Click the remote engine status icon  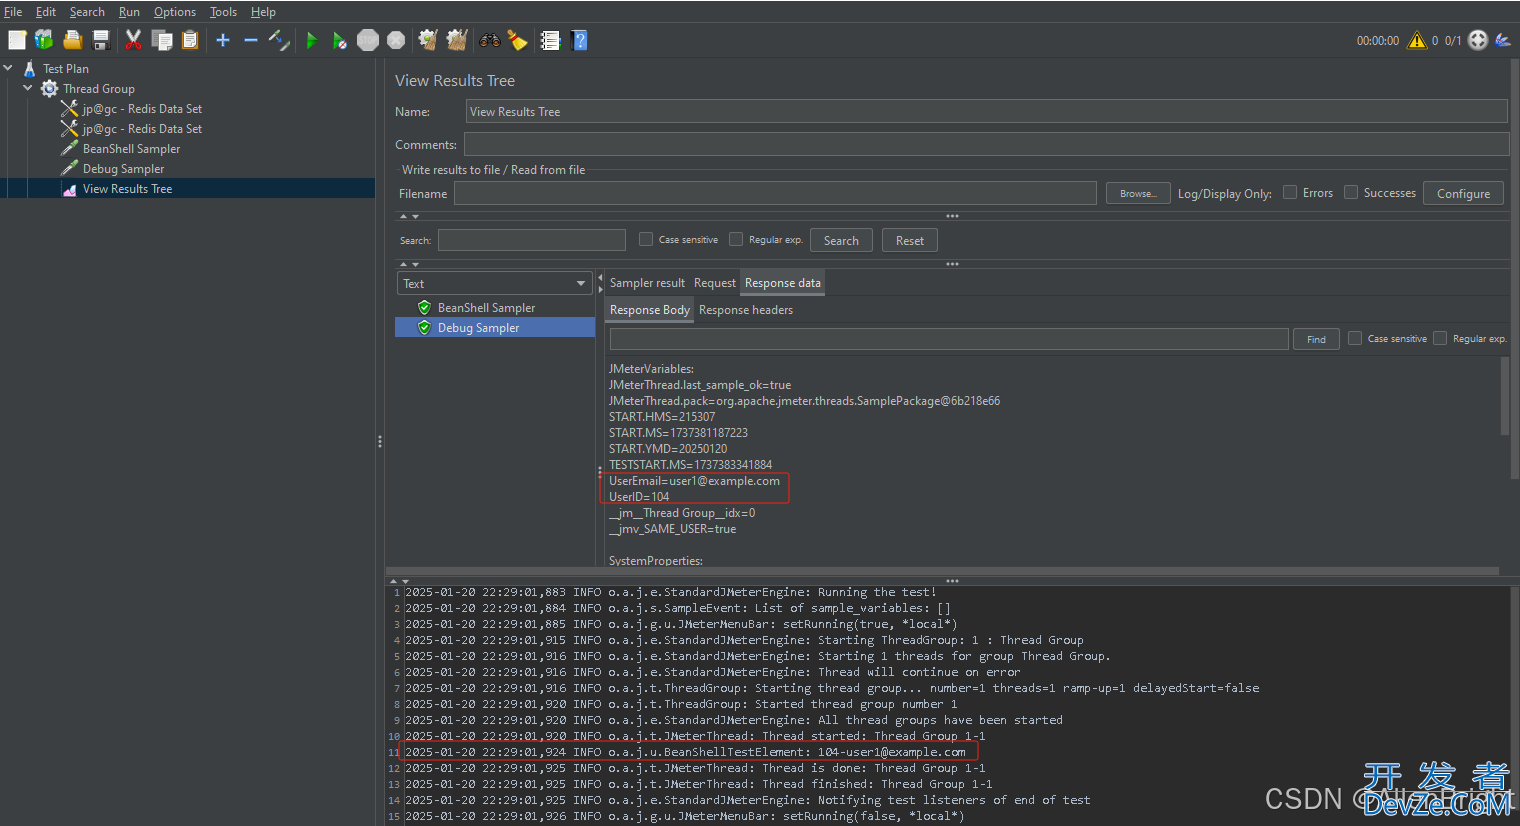1478,40
